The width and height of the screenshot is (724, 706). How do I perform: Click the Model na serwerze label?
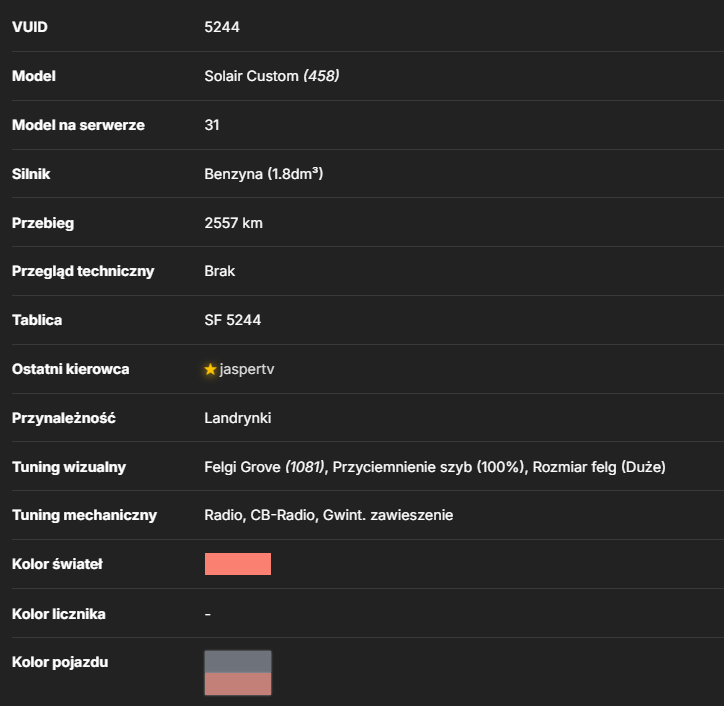(78, 125)
